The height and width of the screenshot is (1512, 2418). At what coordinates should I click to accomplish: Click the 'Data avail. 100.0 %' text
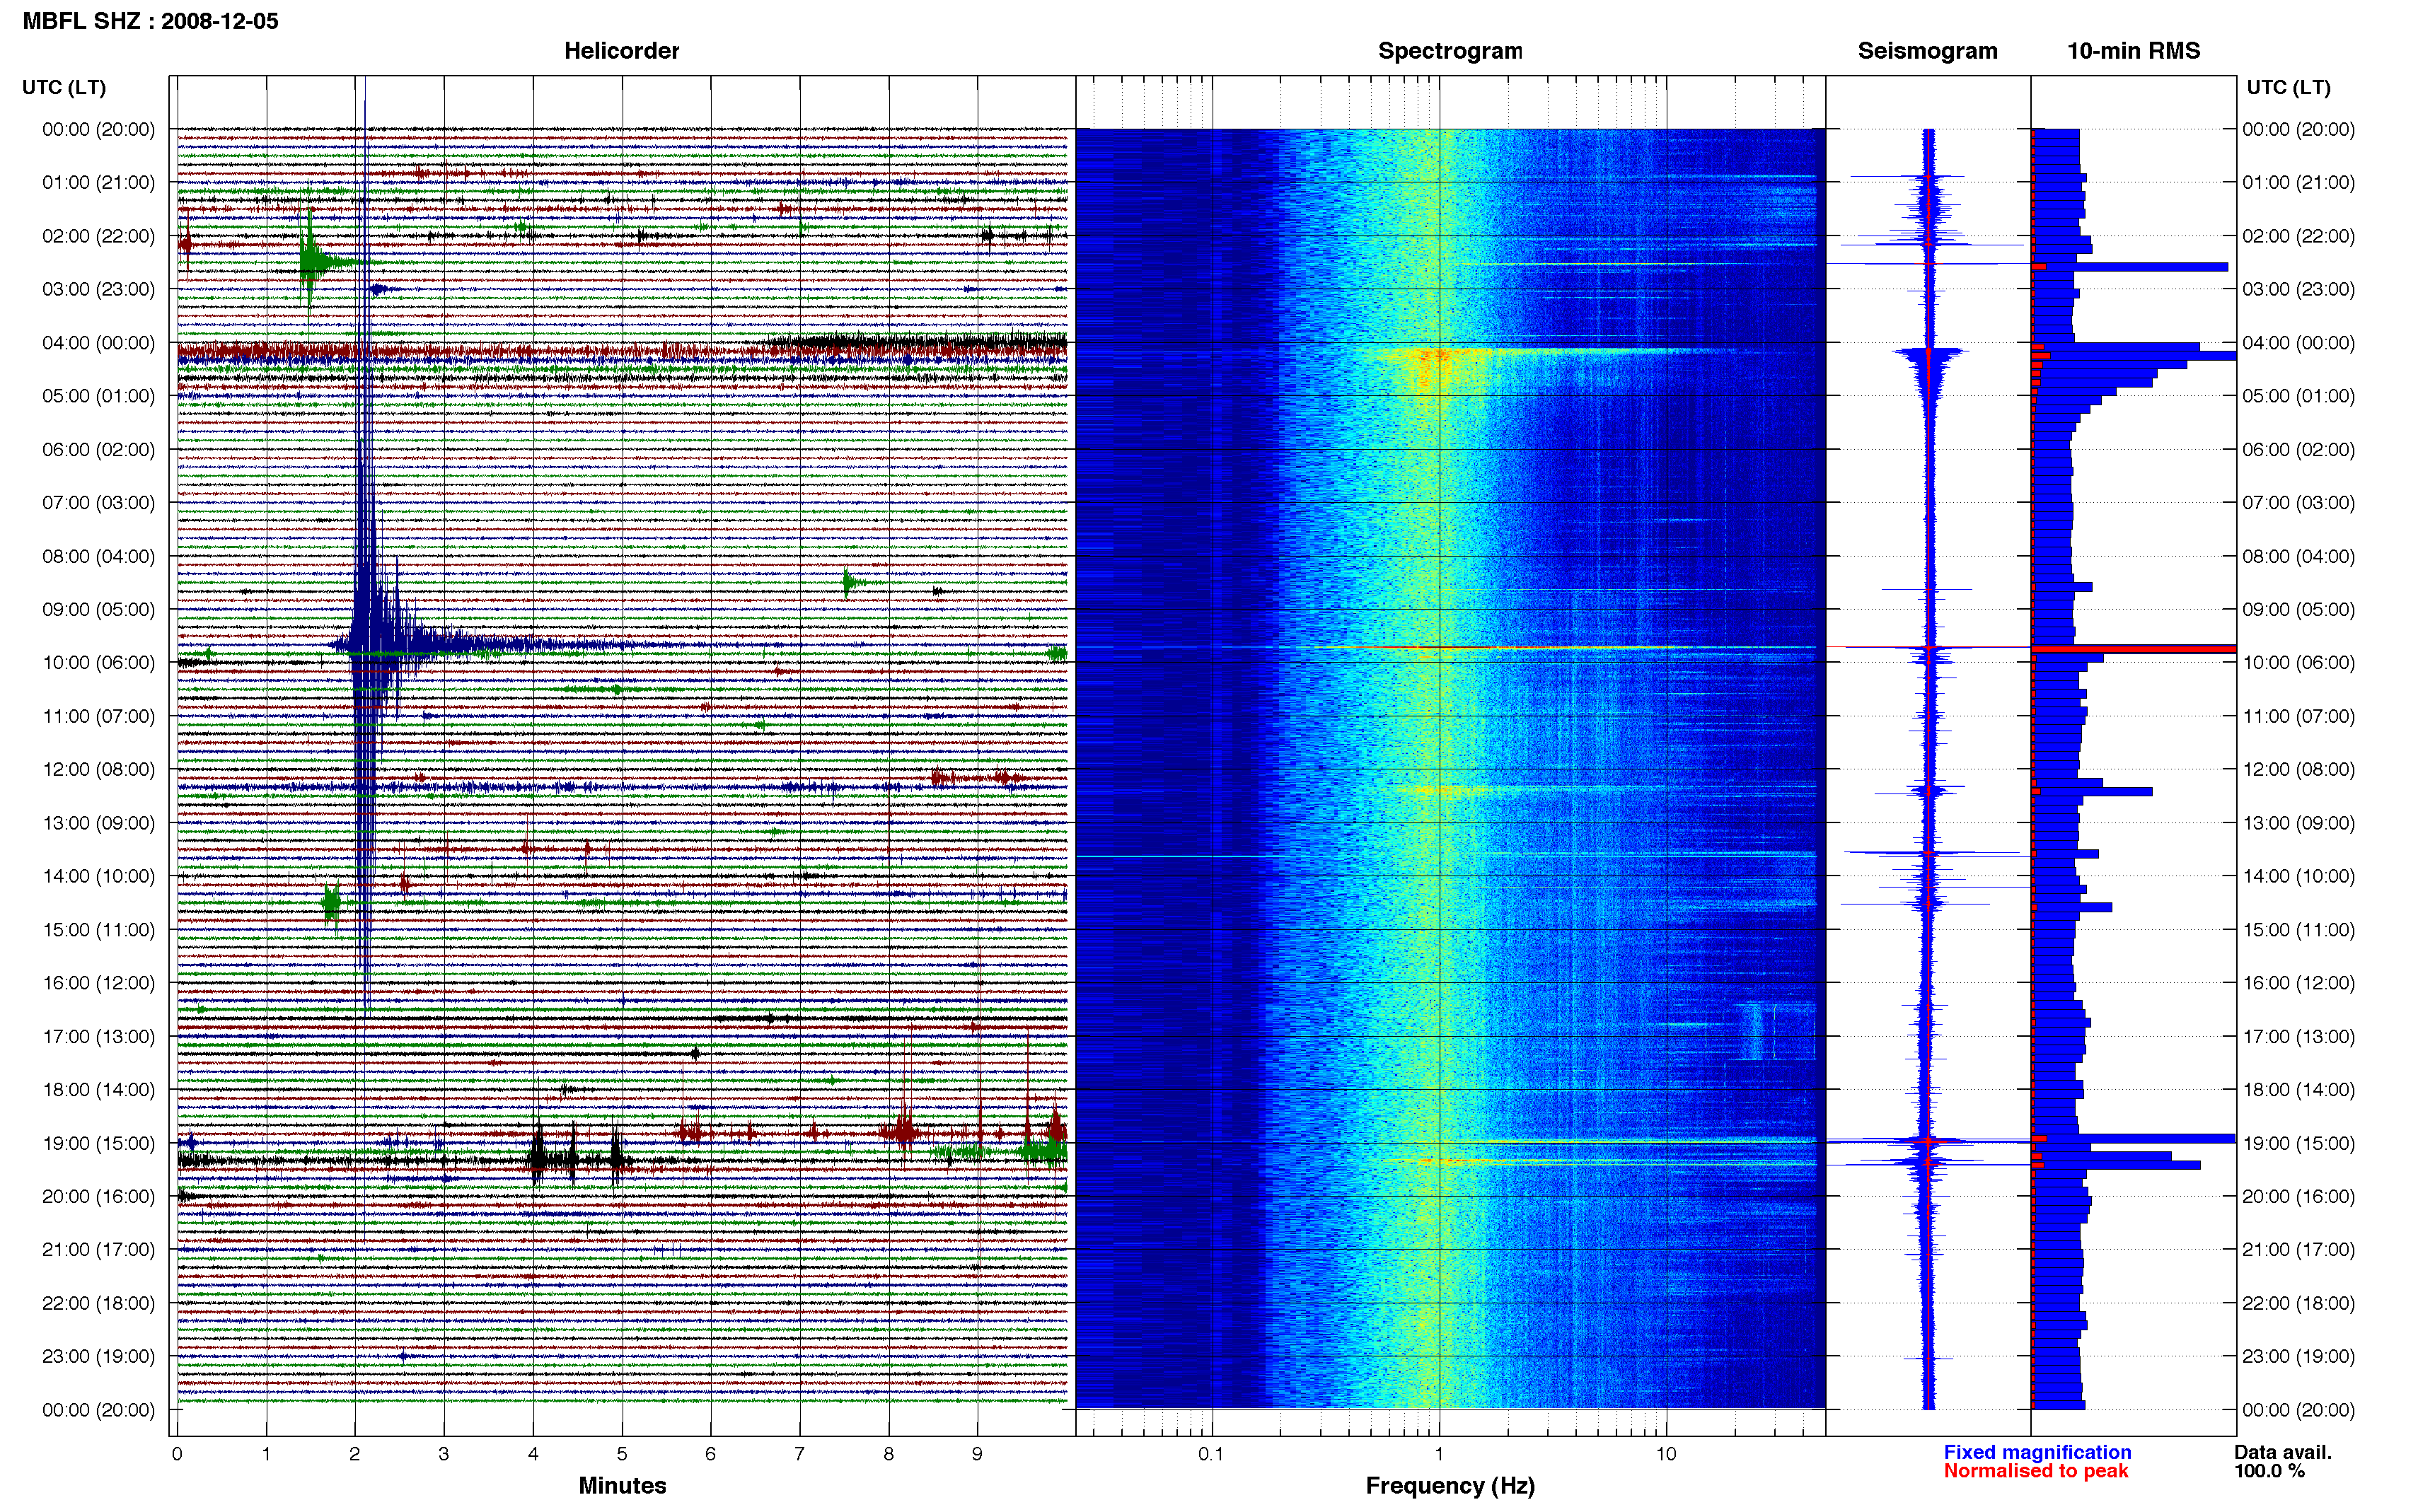(2282, 1461)
